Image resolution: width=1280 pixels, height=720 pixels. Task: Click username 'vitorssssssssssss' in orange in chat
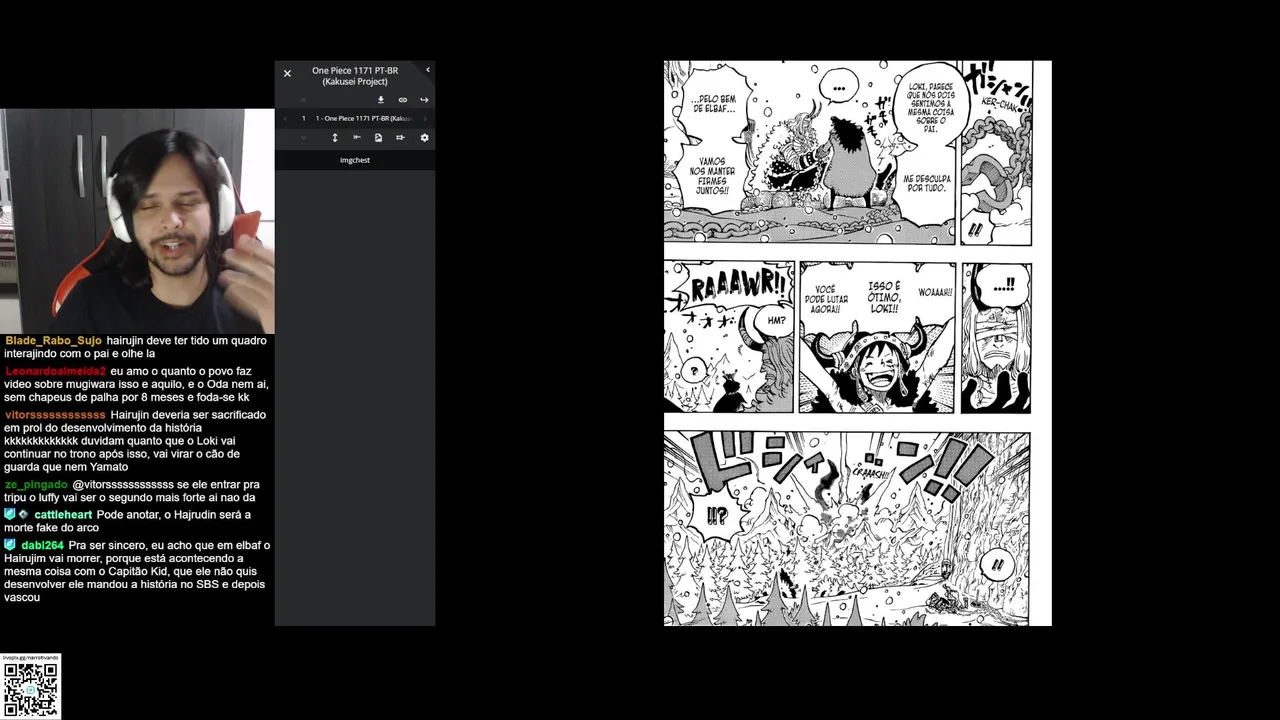pyautogui.click(x=55, y=415)
